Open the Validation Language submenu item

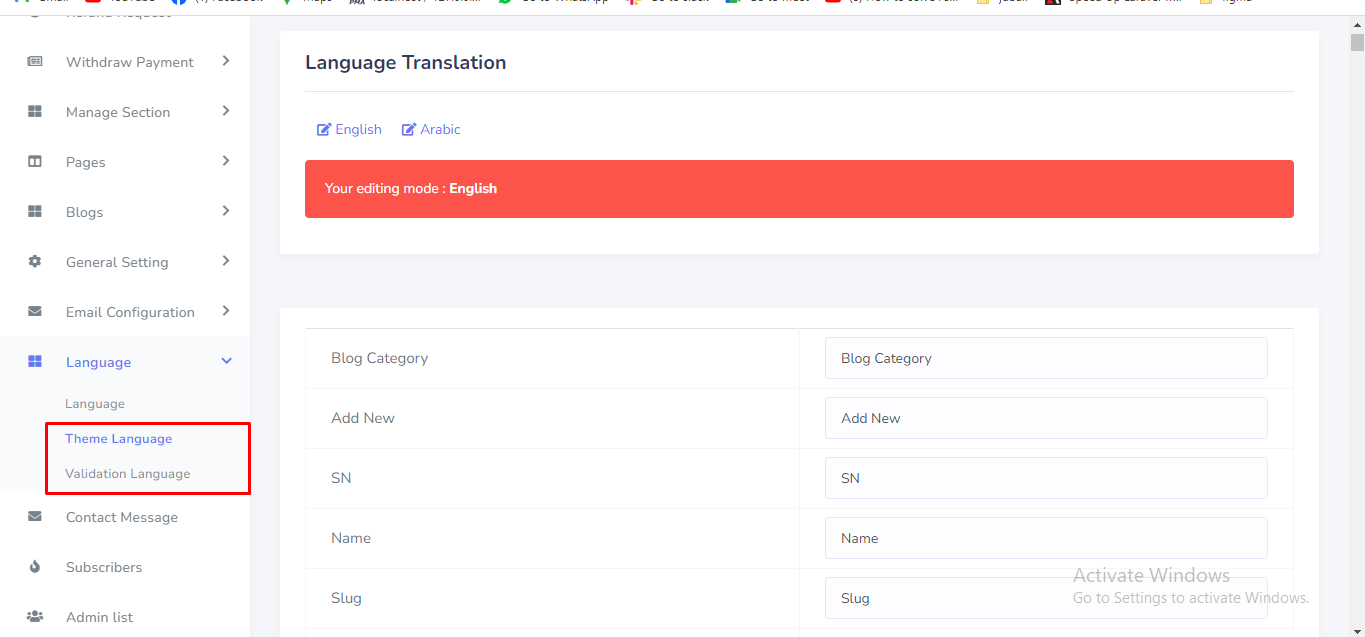(x=127, y=474)
